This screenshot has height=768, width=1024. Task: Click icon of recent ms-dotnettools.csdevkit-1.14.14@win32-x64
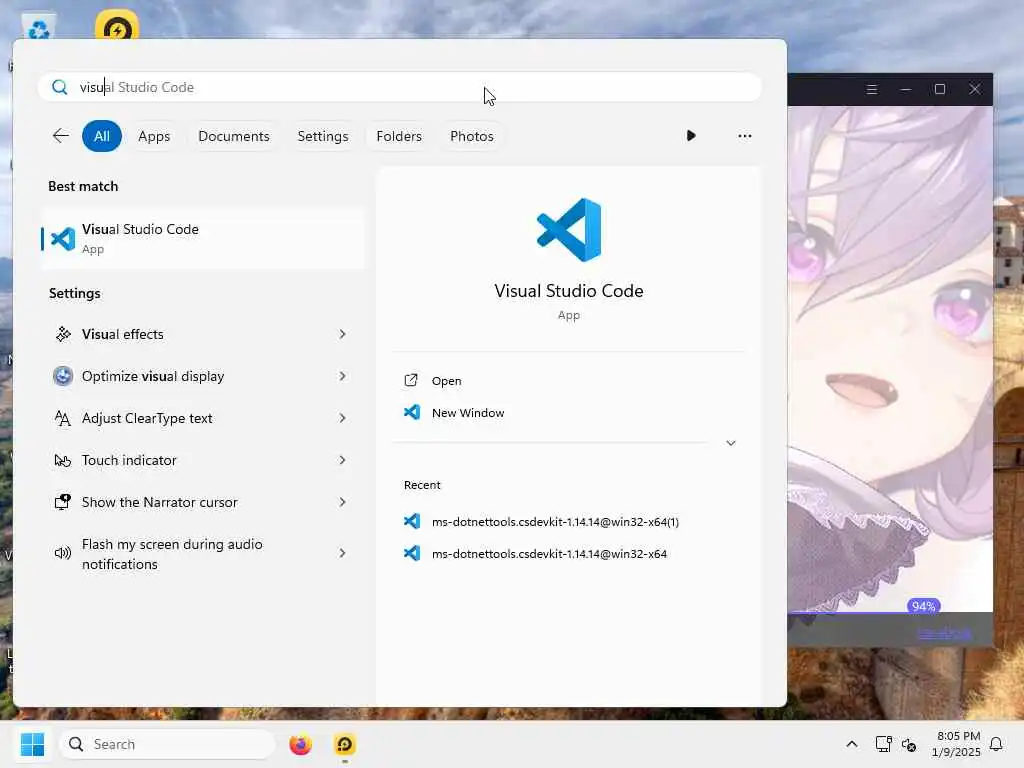(411, 553)
